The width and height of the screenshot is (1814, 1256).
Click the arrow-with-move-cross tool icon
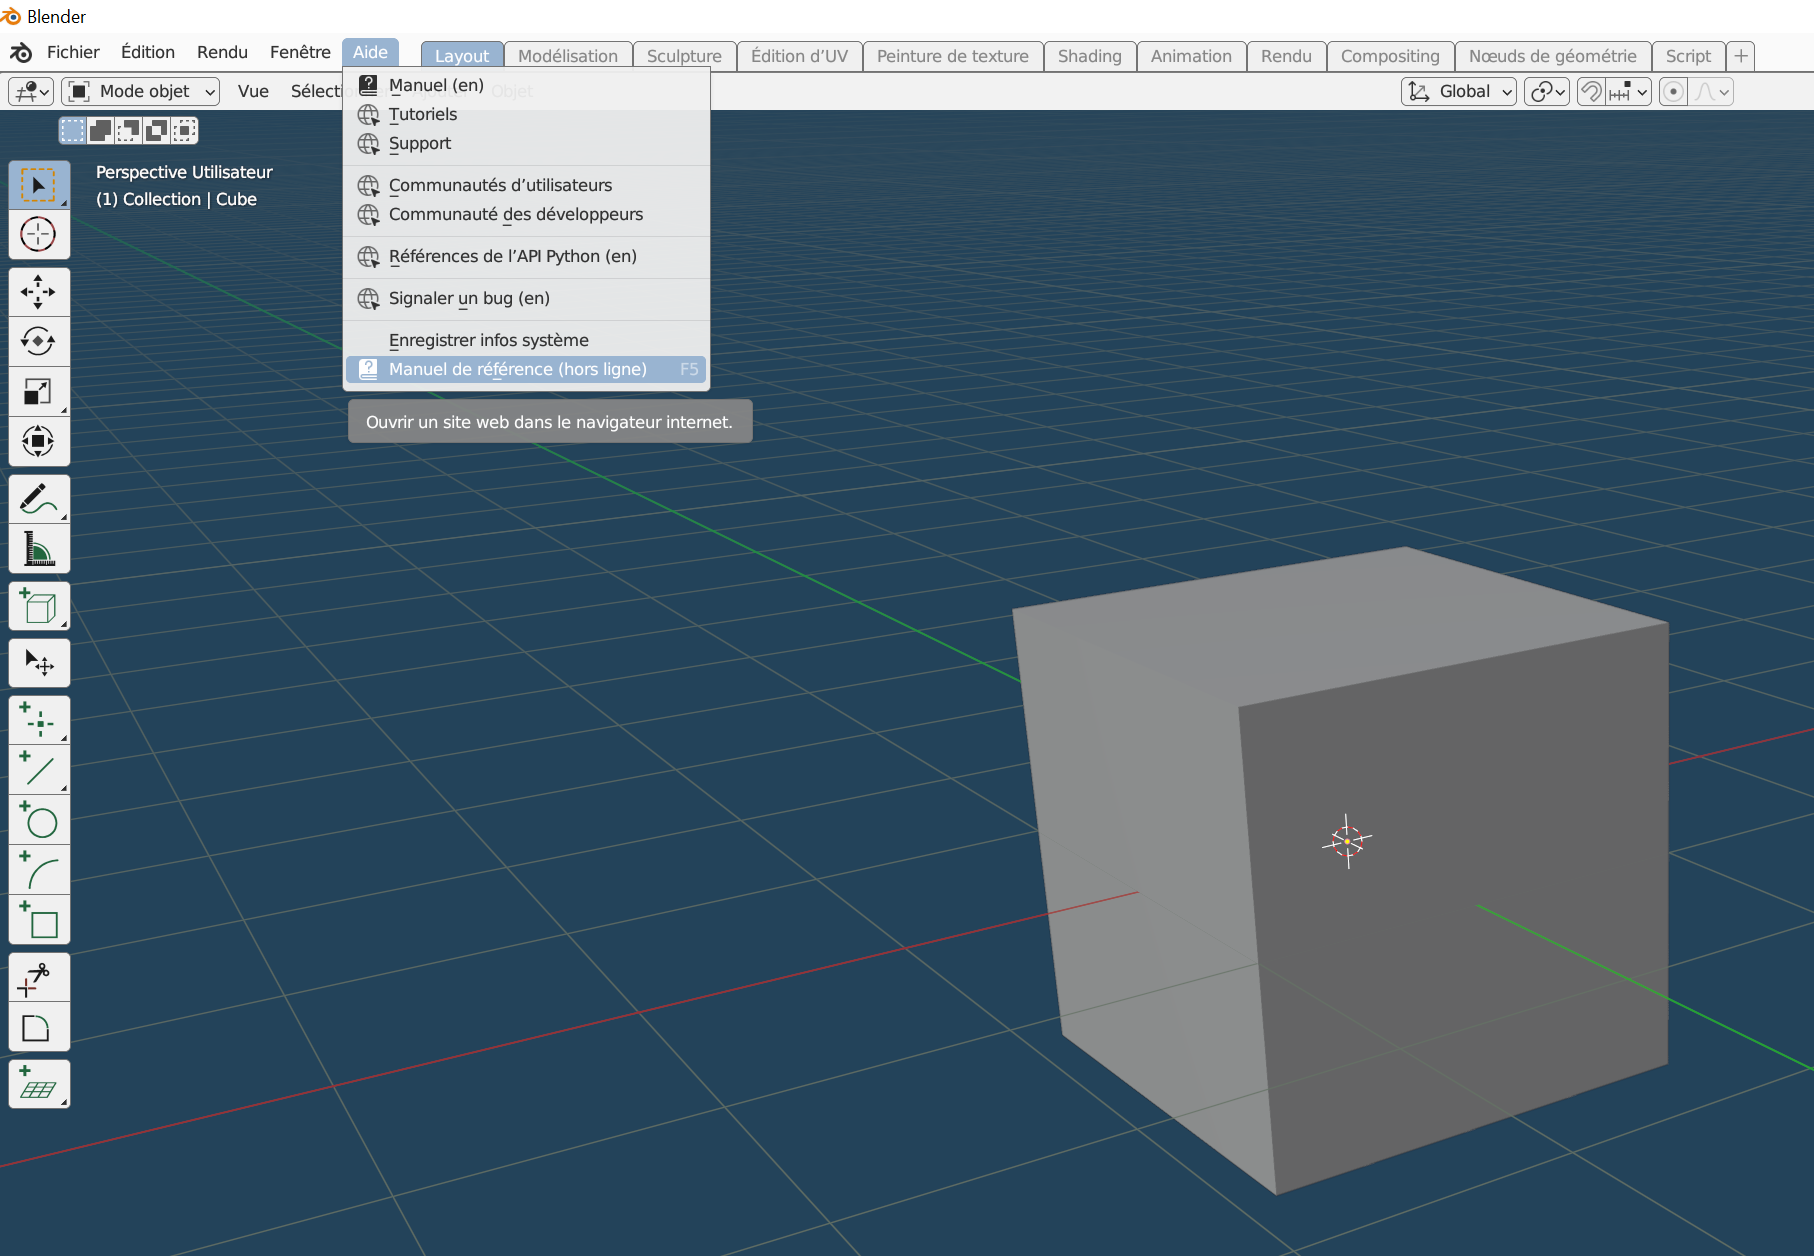tap(39, 663)
